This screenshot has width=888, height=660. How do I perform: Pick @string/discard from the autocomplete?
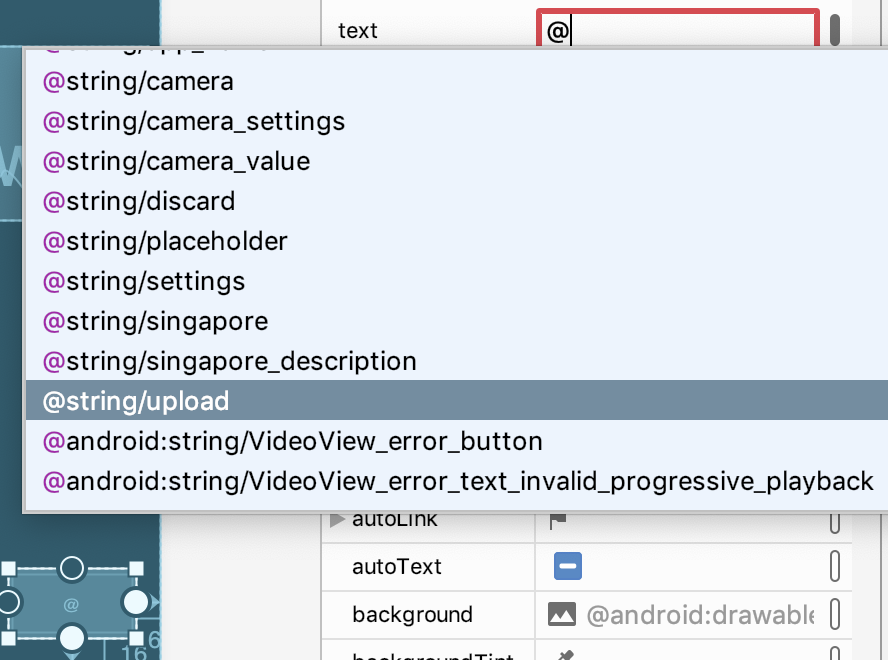point(139,201)
